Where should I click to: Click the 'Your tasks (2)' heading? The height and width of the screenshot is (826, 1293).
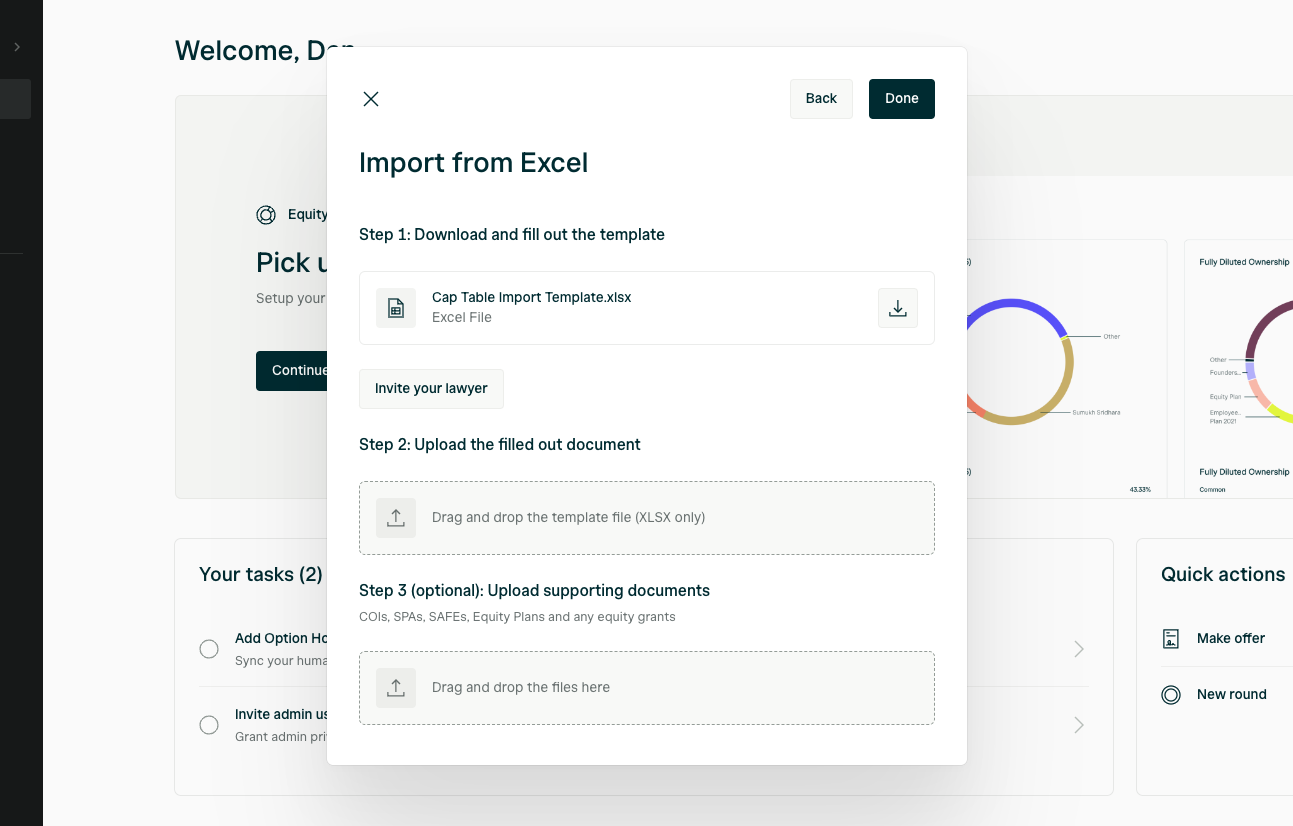point(261,574)
